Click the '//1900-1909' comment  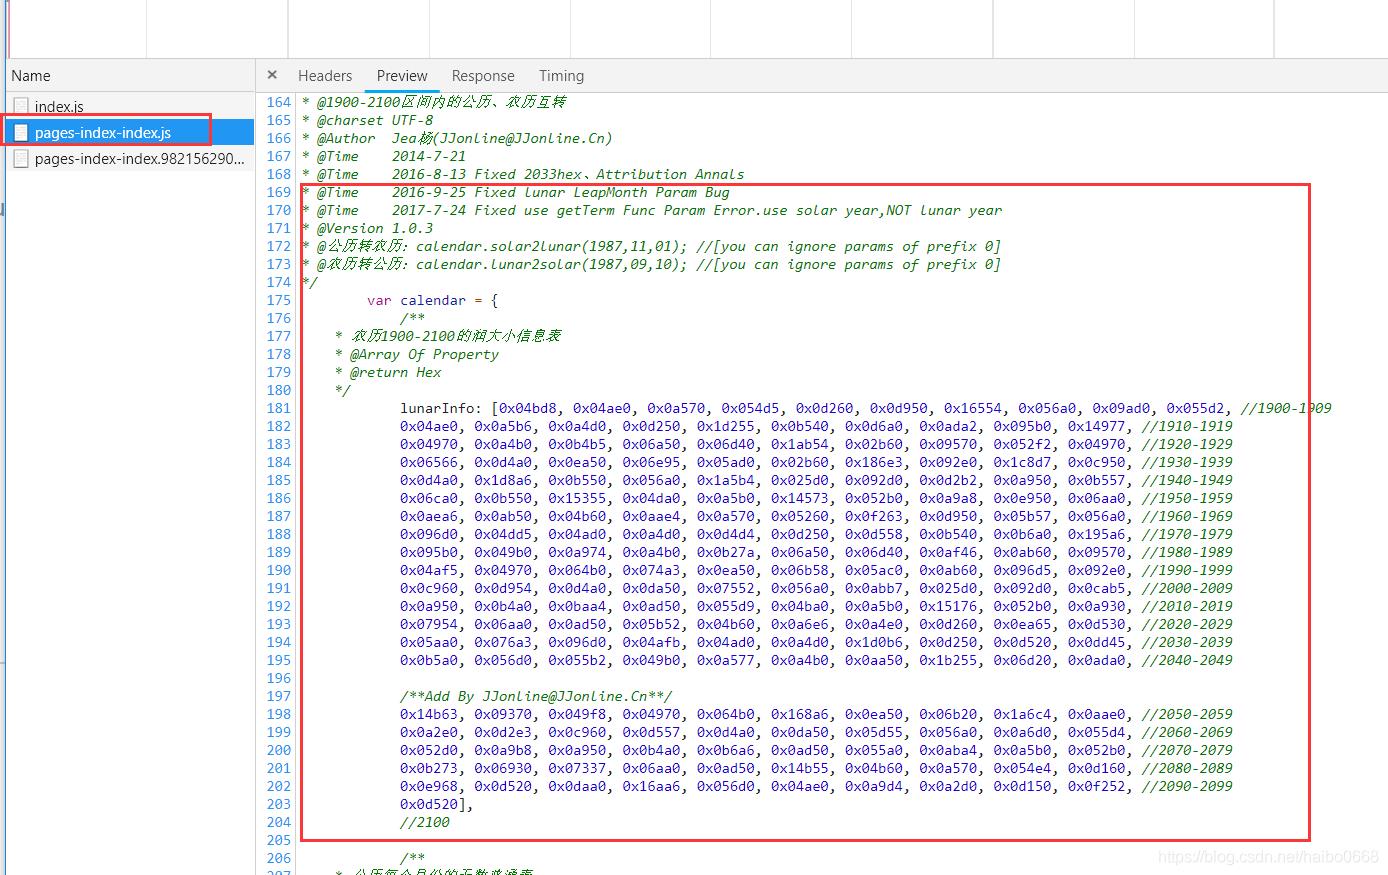(x=1286, y=408)
